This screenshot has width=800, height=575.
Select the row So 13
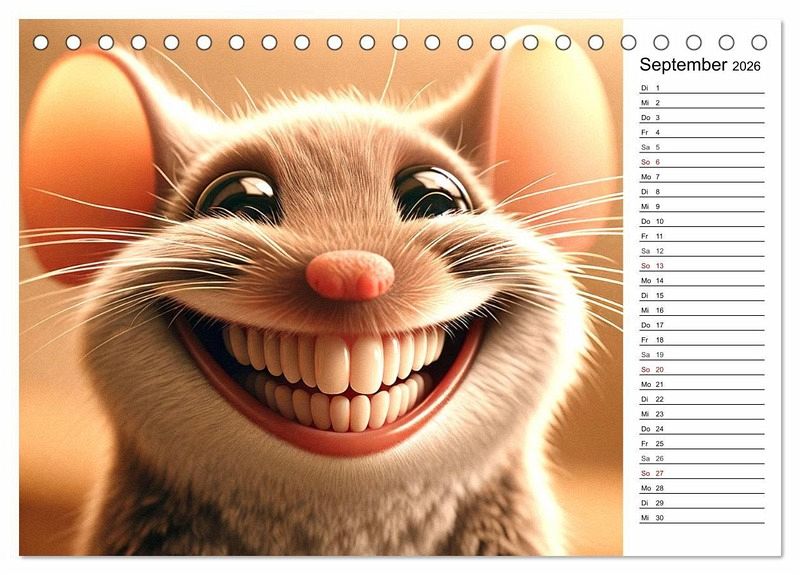tap(702, 265)
